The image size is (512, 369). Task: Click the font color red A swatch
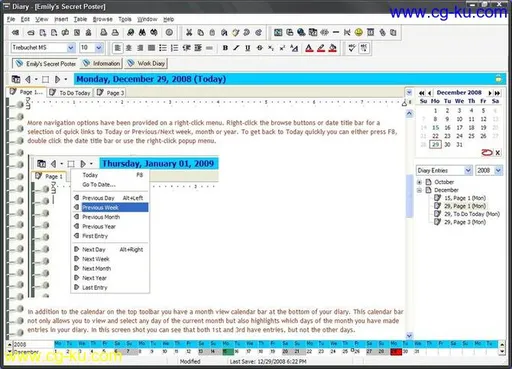[x=309, y=48]
